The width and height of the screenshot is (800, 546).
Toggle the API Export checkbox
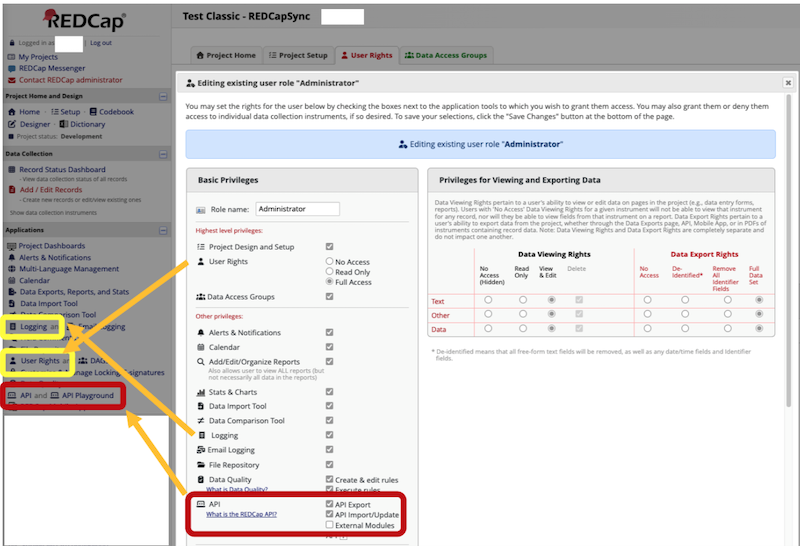click(330, 504)
